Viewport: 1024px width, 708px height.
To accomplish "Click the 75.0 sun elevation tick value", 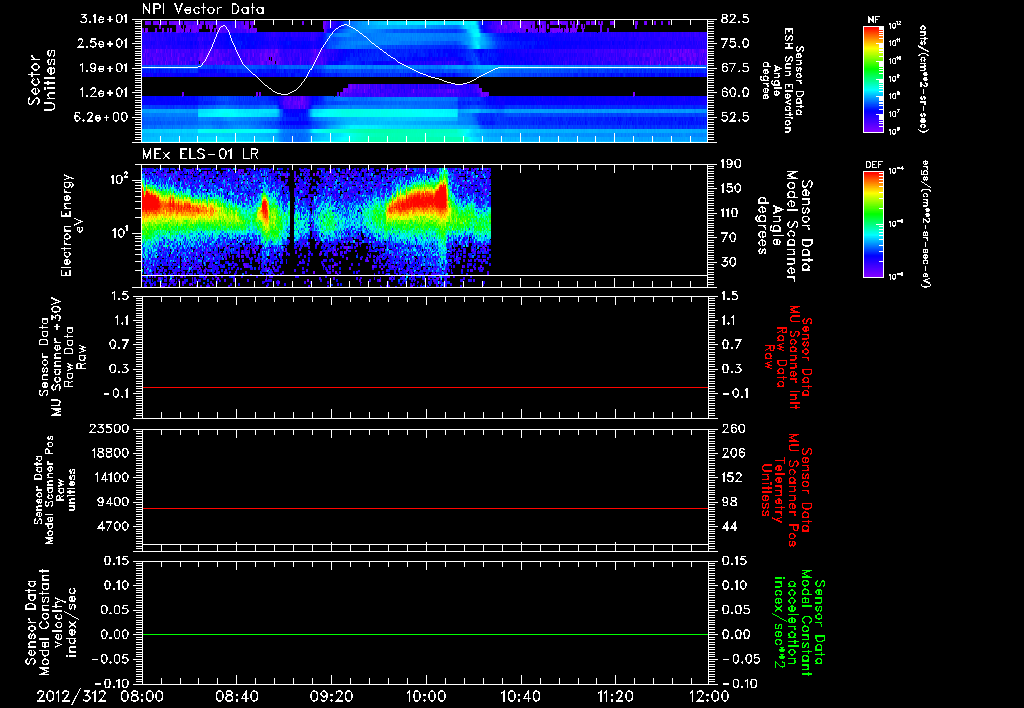I will 735,43.
